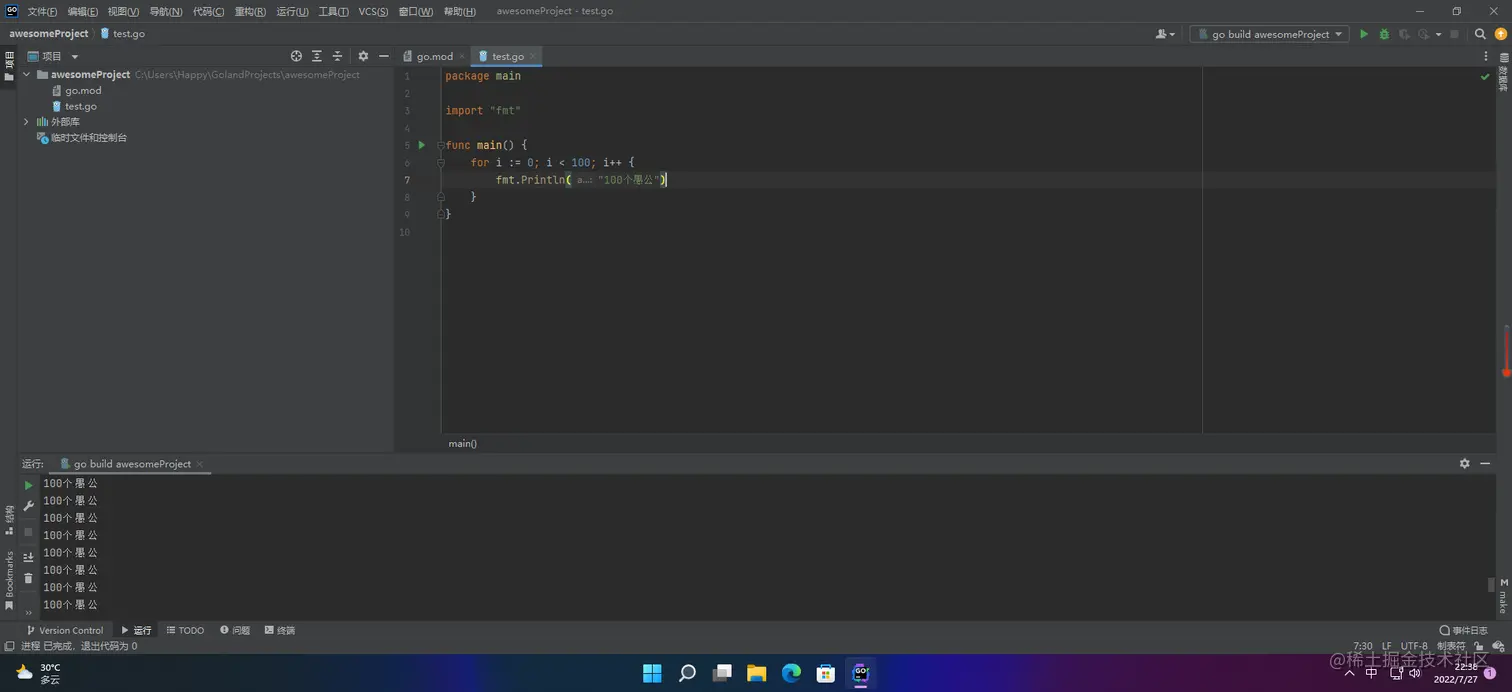1512x692 pixels.
Task: Click scroll to end icon in run panel
Action: click(29, 557)
